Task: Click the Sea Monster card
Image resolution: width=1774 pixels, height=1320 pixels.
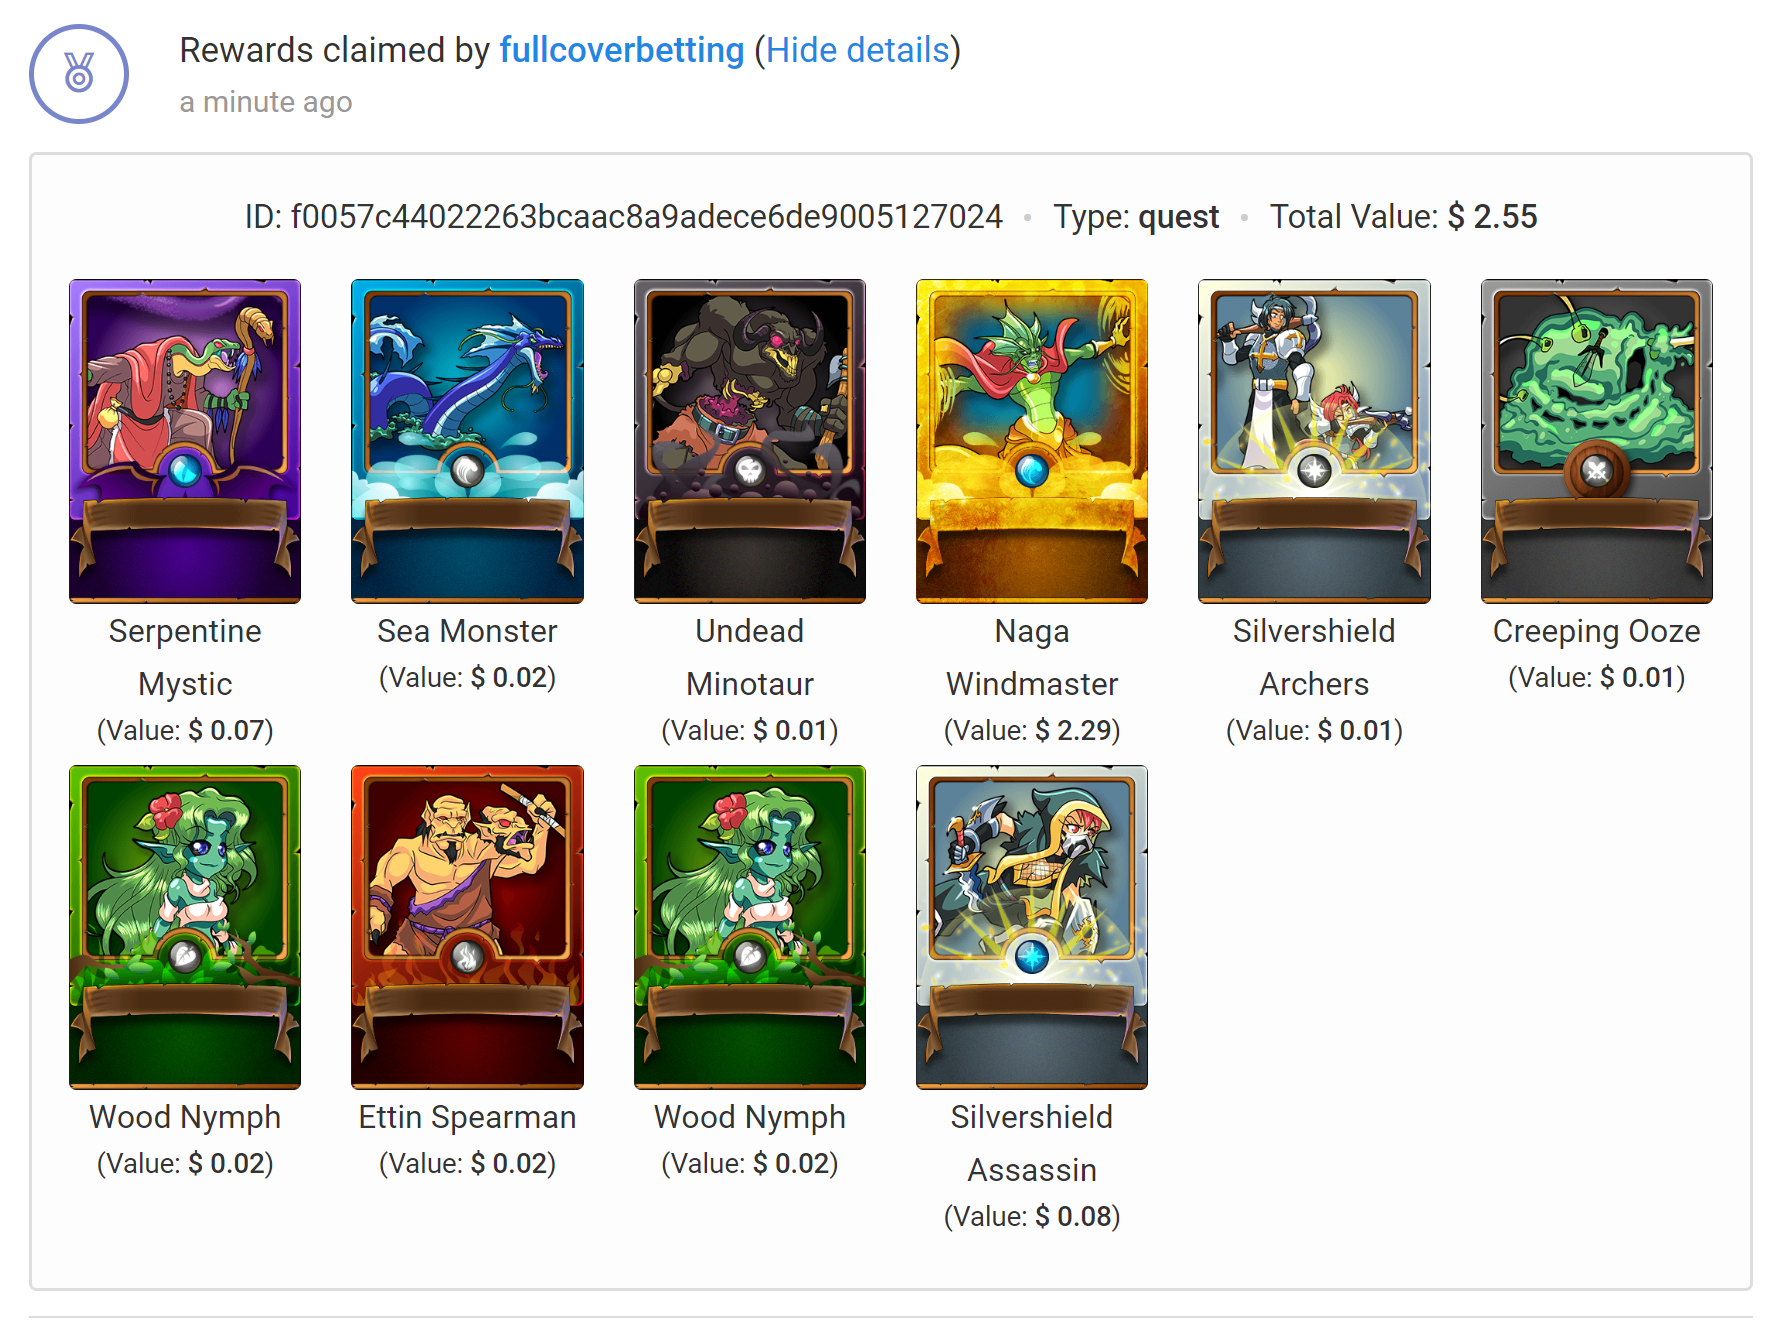Action: [467, 441]
